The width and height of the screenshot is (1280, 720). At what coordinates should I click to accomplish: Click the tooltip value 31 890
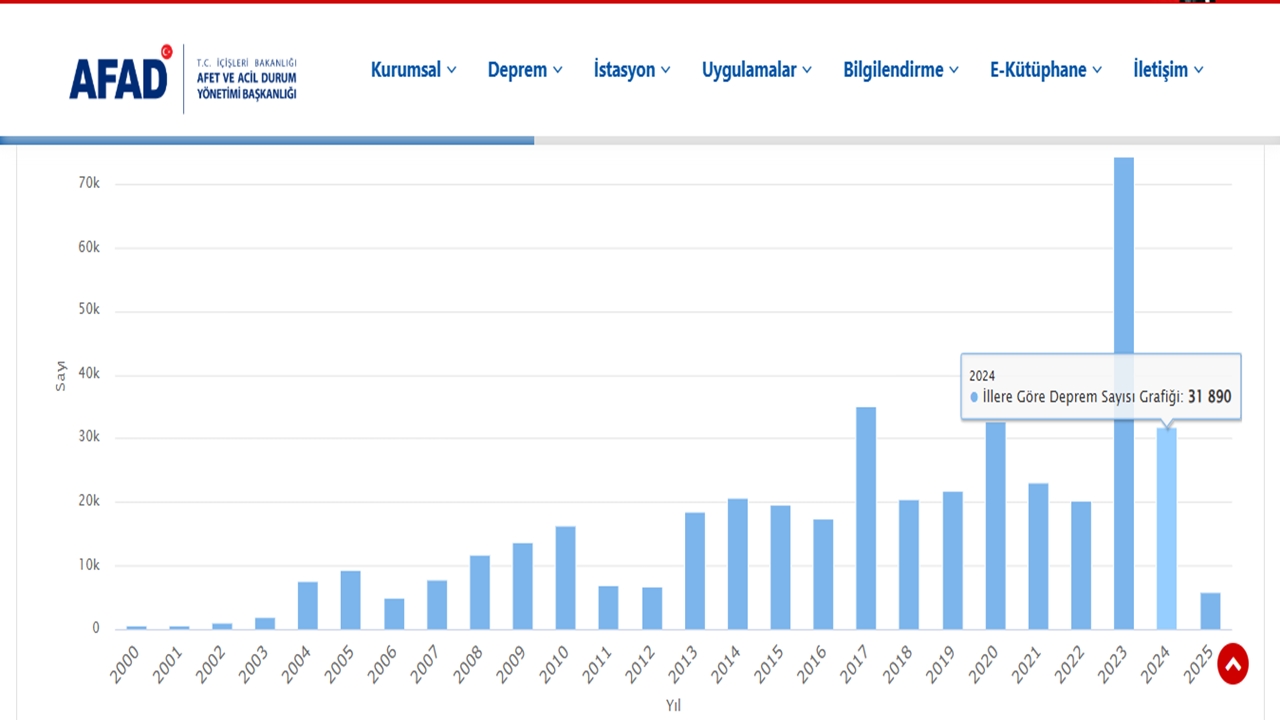pyautogui.click(x=1209, y=397)
